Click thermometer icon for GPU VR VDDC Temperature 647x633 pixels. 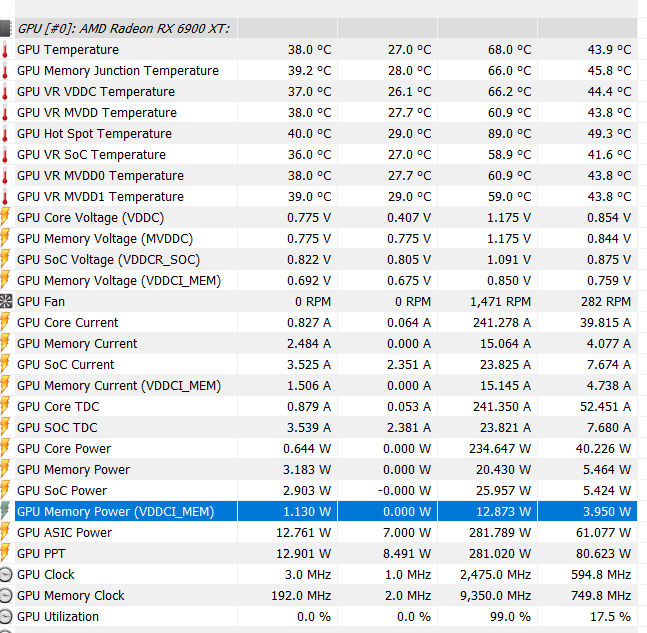click(5, 92)
